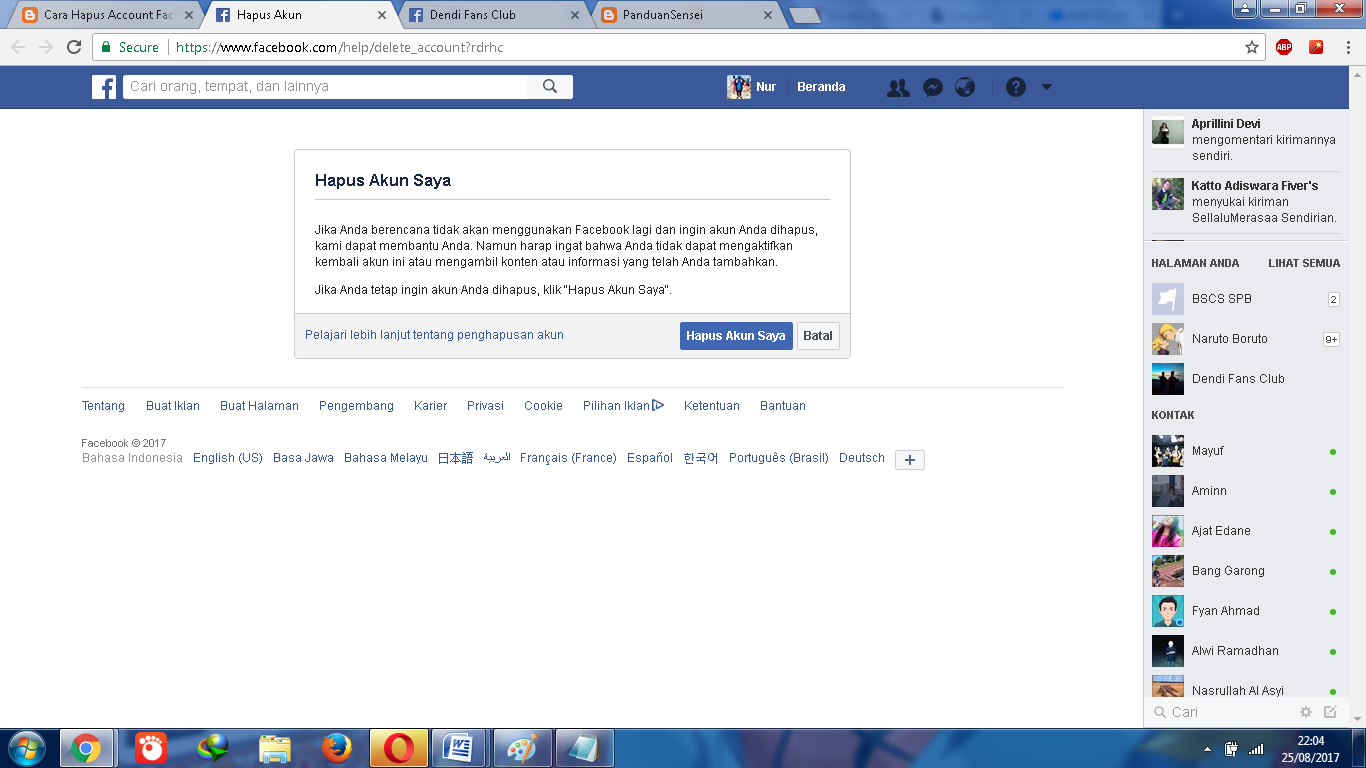
Task: Open Naruto Boruto page in sidebar
Action: (1246, 339)
